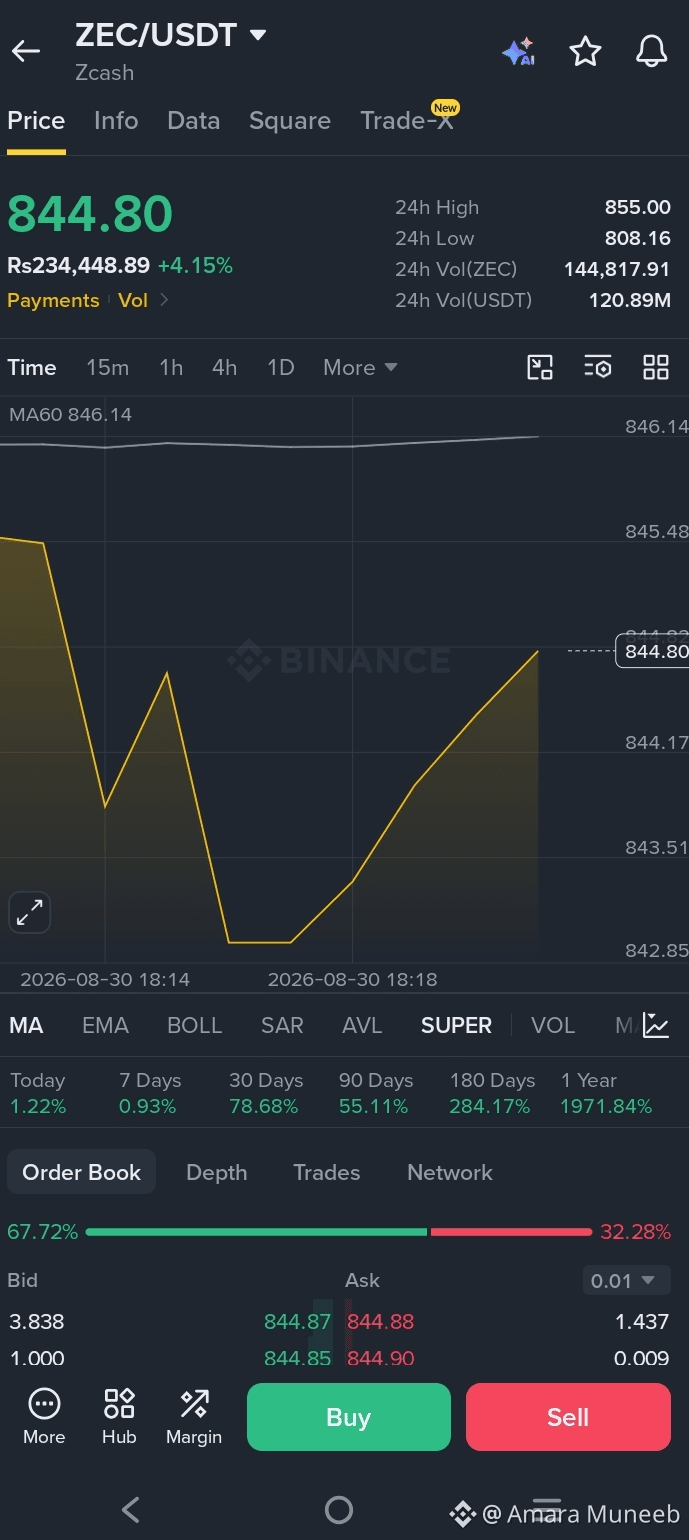
Task: Tap the 30 Days 78.68% change
Action: pyautogui.click(x=265, y=1093)
